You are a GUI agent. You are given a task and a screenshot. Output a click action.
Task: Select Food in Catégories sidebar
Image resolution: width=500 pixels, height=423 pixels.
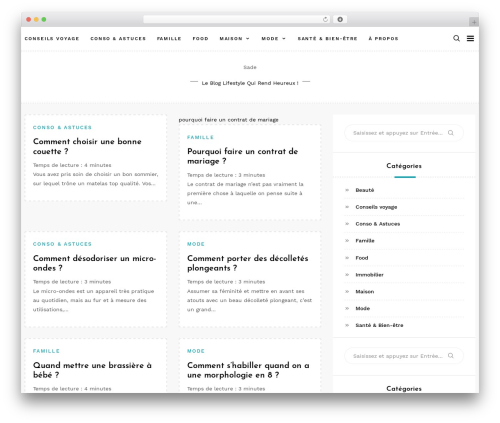[362, 258]
